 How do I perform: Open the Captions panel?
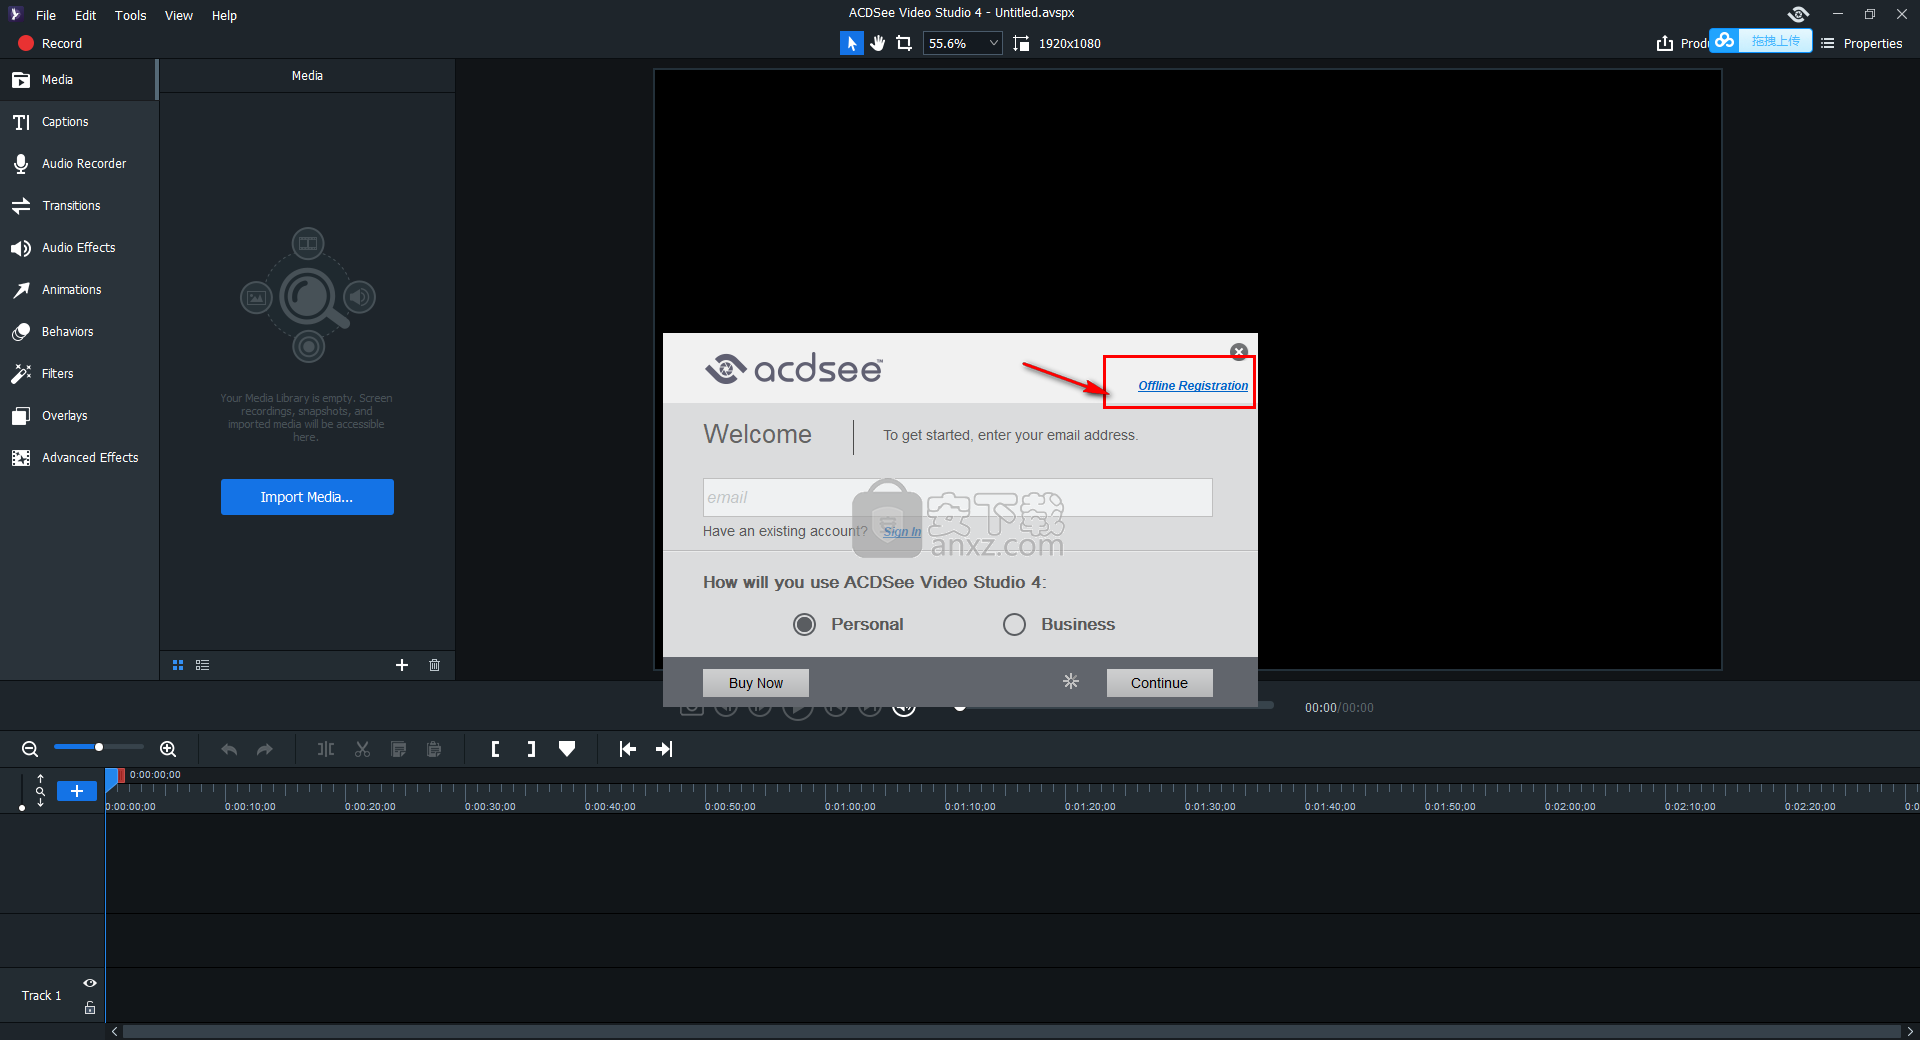pyautogui.click(x=78, y=122)
